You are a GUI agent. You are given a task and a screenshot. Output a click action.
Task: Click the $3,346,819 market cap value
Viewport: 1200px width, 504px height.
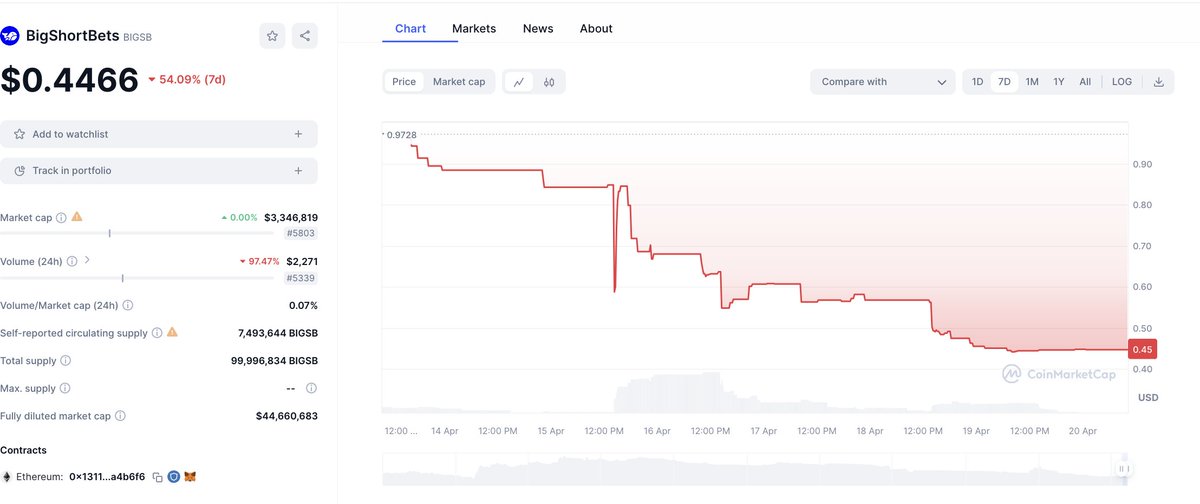[291, 217]
